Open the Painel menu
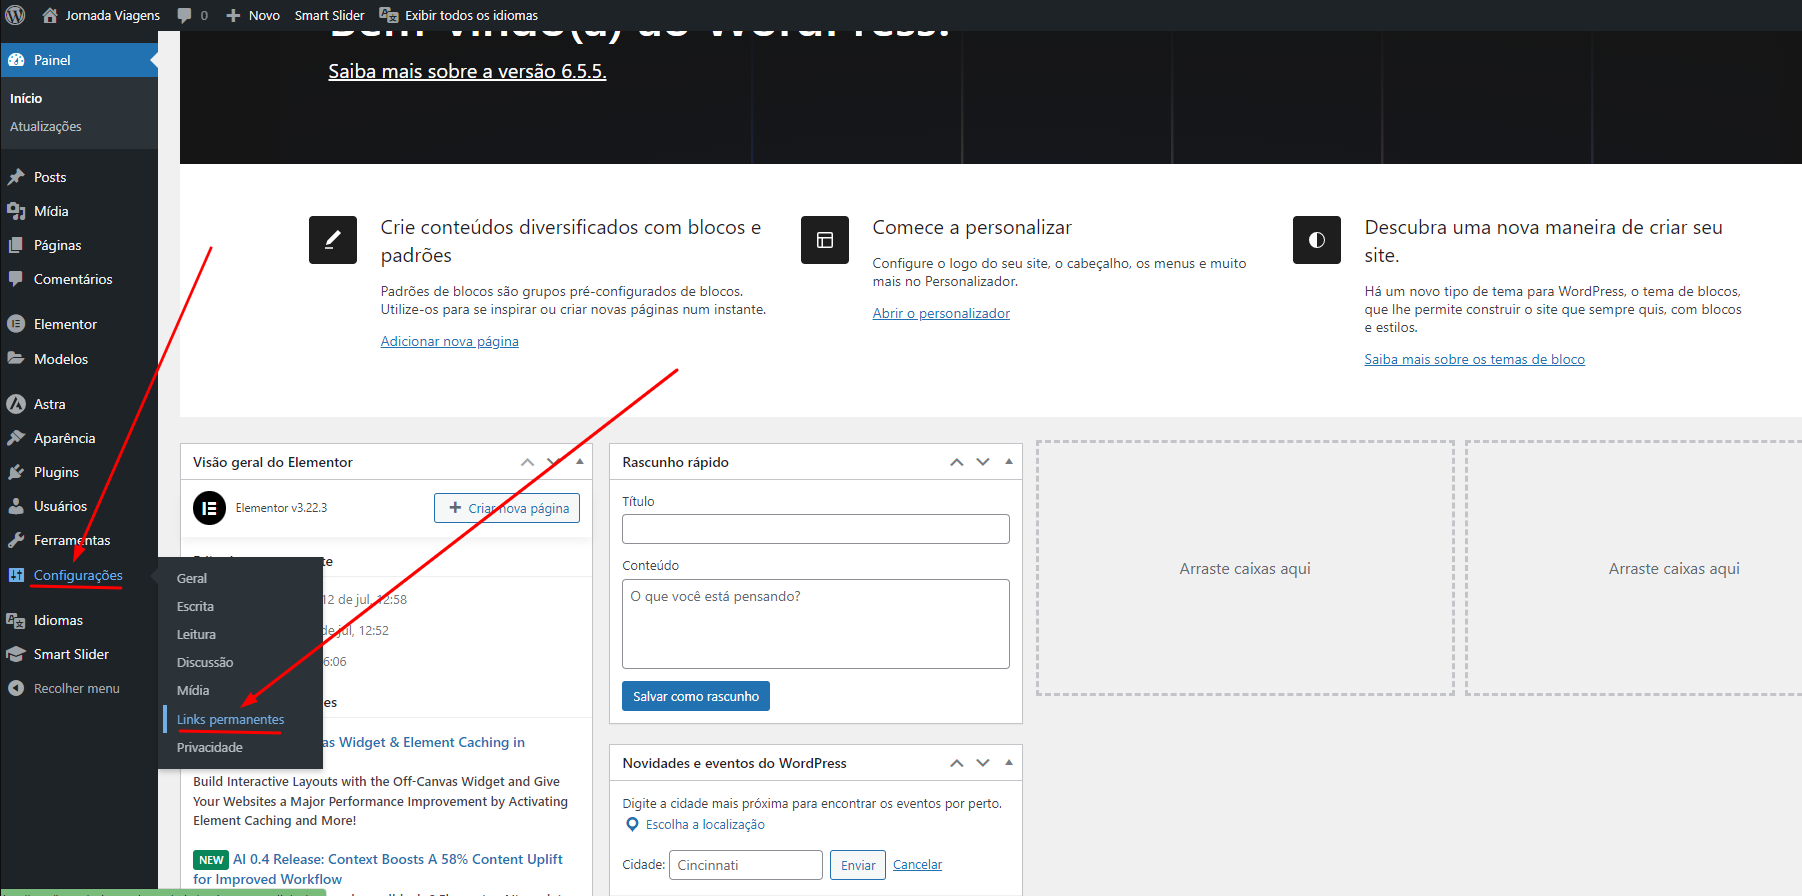The height and width of the screenshot is (896, 1802). point(79,60)
